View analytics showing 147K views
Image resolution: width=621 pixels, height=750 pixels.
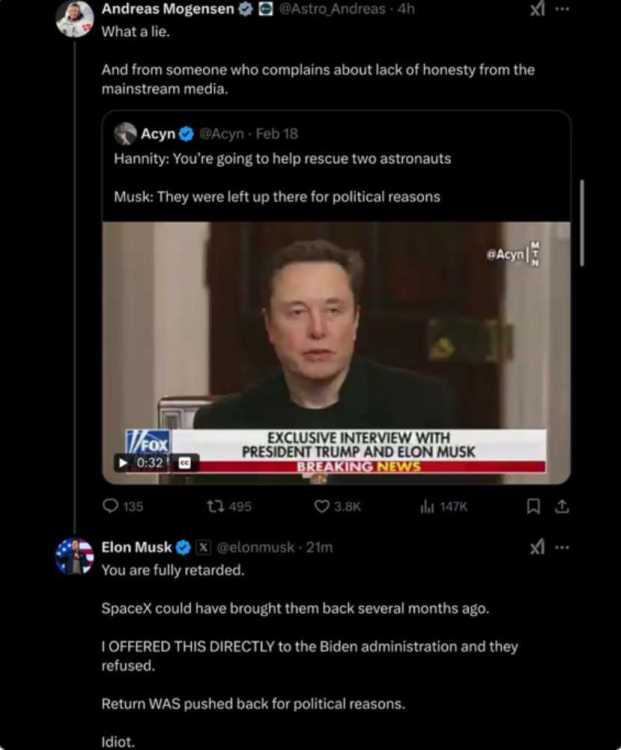click(429, 507)
